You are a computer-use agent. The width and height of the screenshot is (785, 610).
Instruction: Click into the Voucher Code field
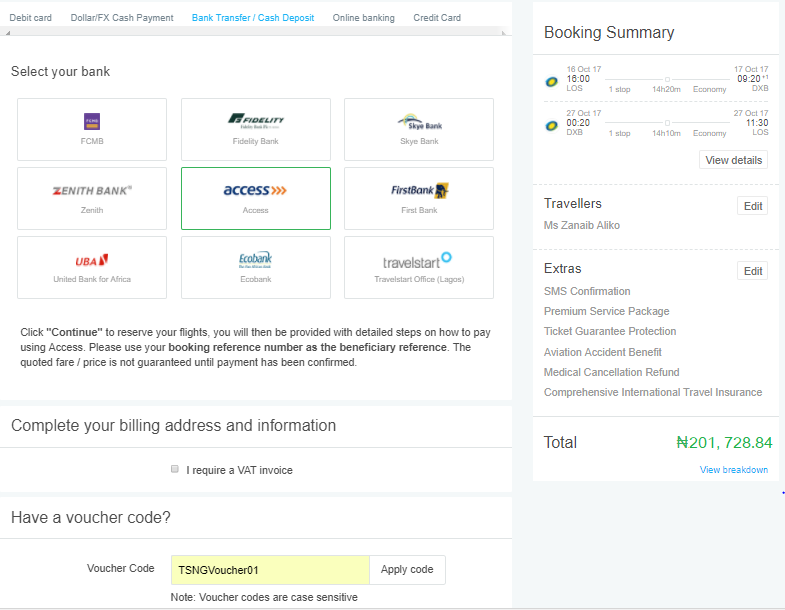270,570
